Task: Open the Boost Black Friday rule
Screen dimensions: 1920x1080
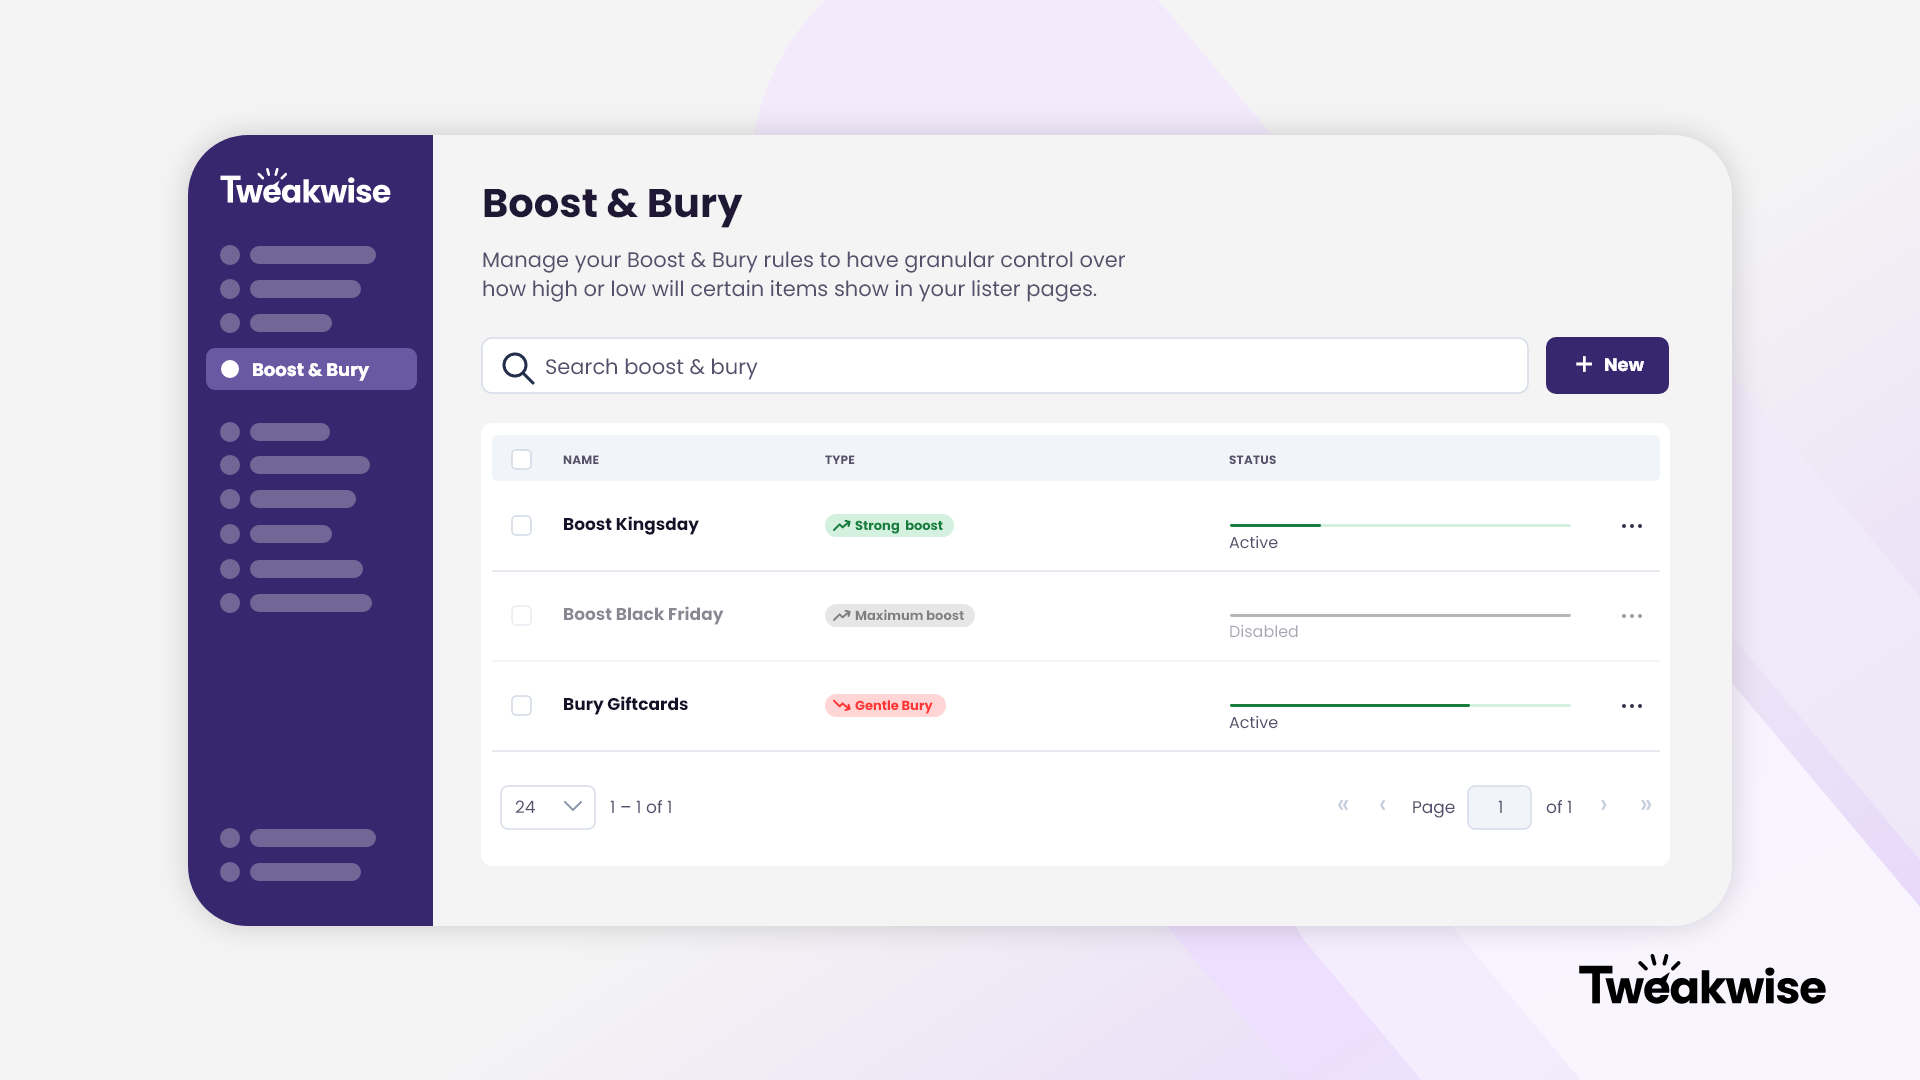Action: click(x=642, y=614)
